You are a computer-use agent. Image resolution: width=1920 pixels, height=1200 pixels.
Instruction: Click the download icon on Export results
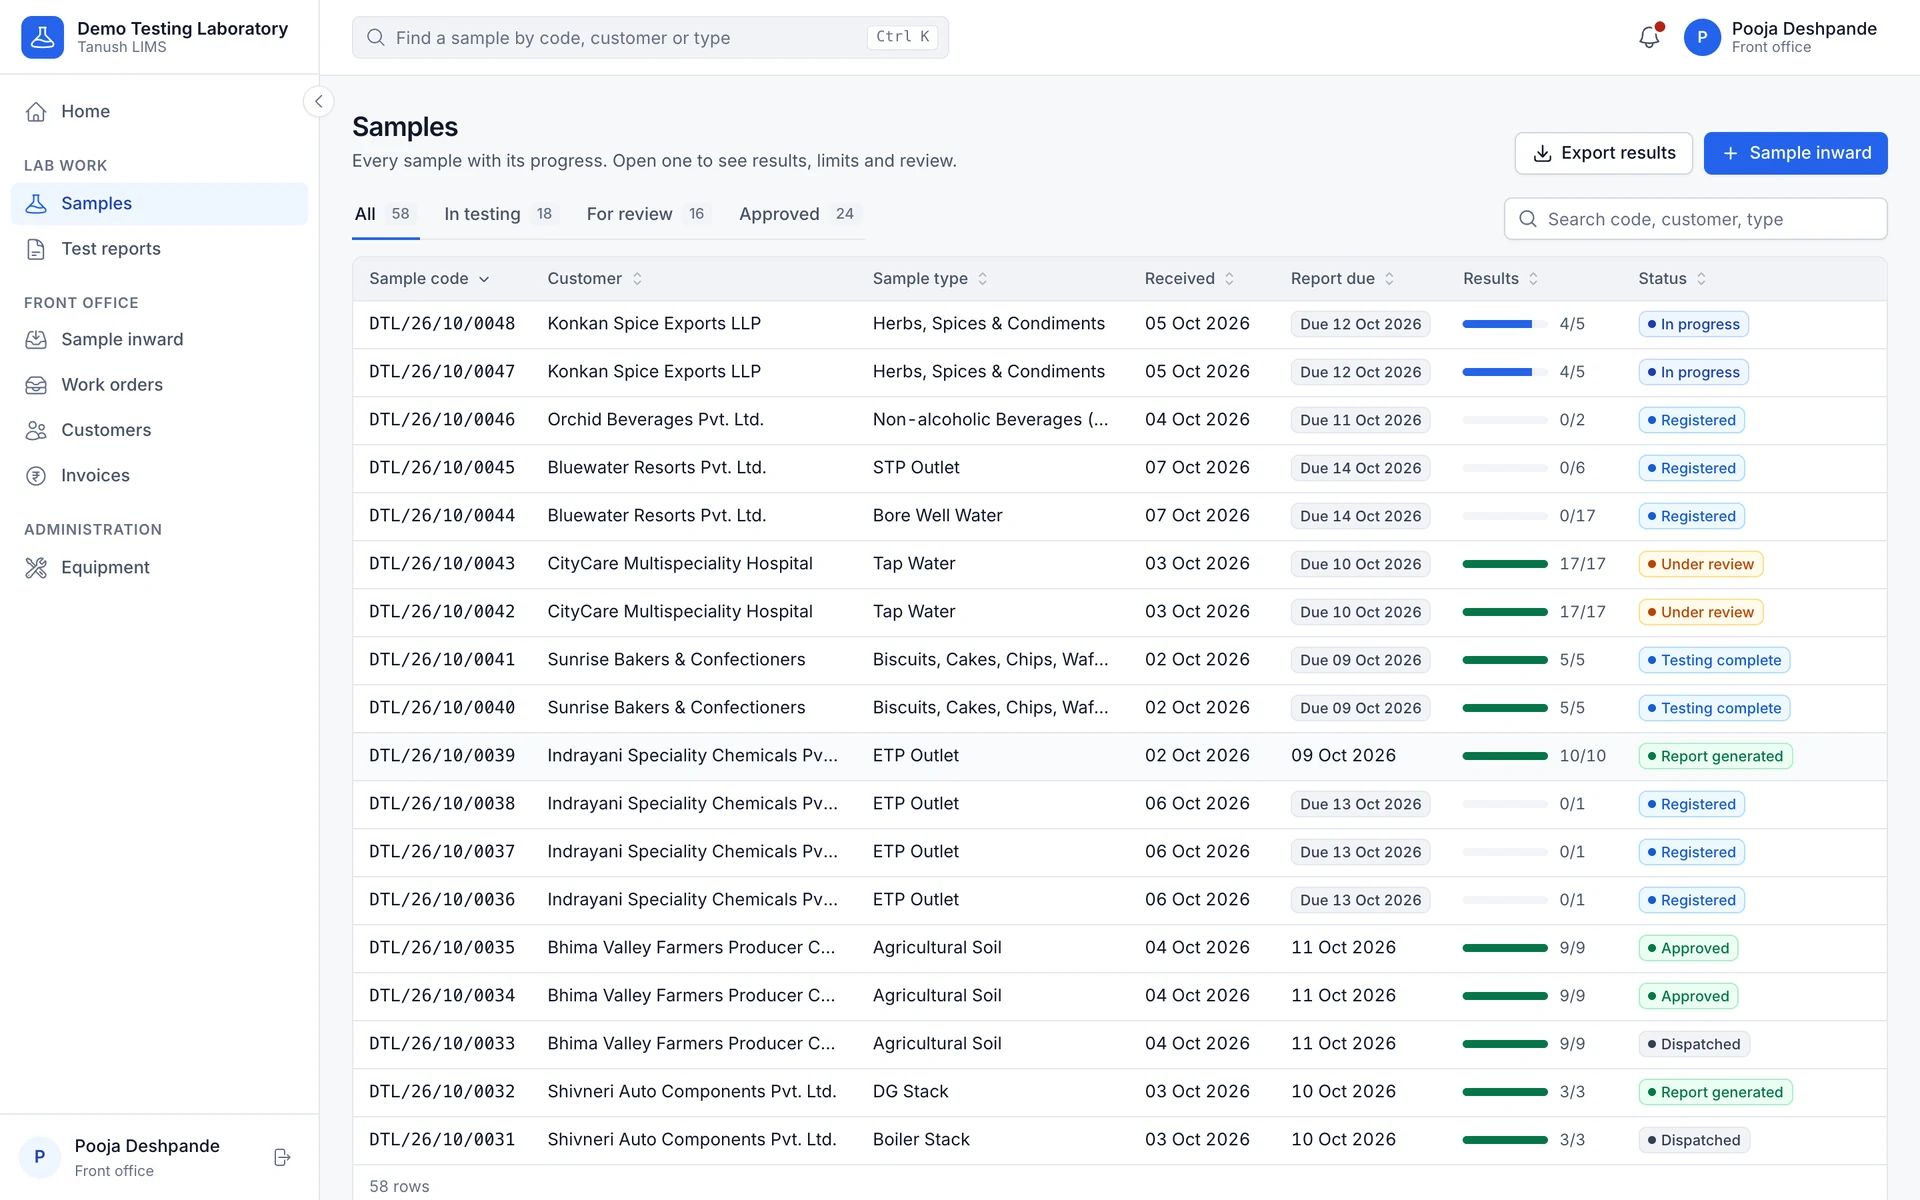(1542, 153)
